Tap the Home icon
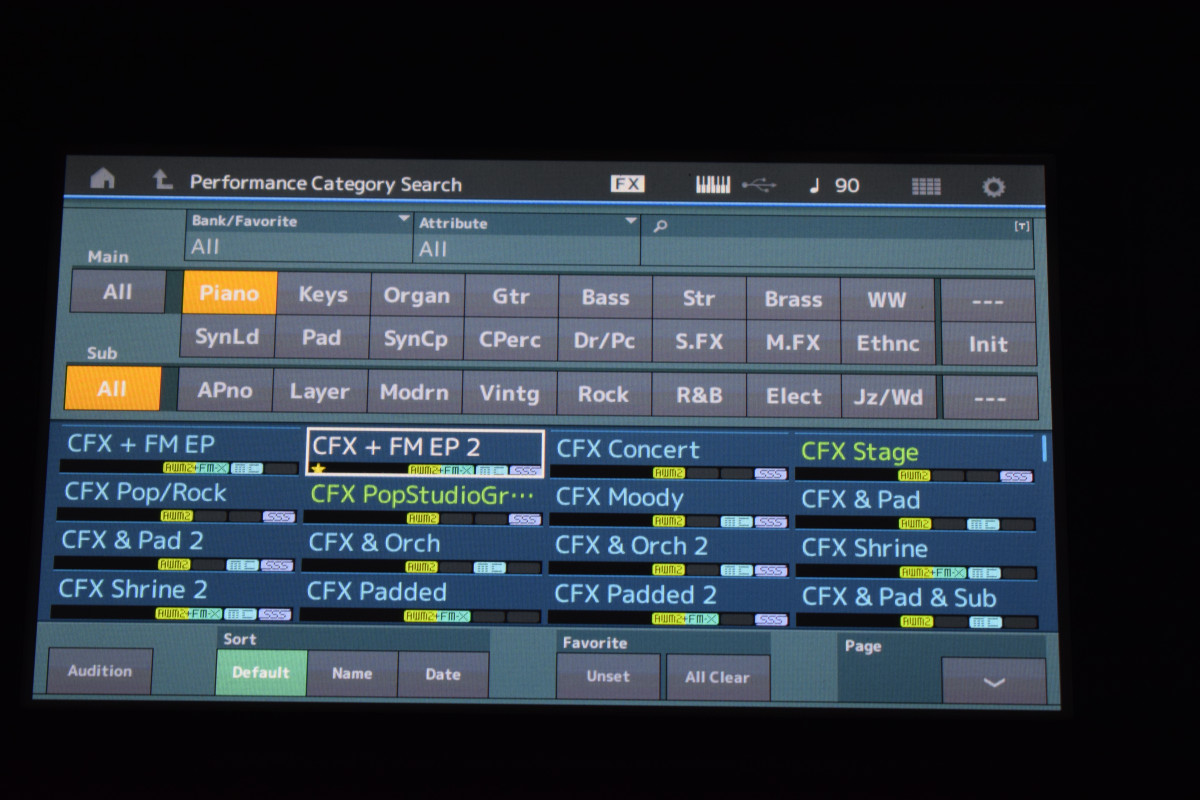The height and width of the screenshot is (800, 1200). pos(102,180)
